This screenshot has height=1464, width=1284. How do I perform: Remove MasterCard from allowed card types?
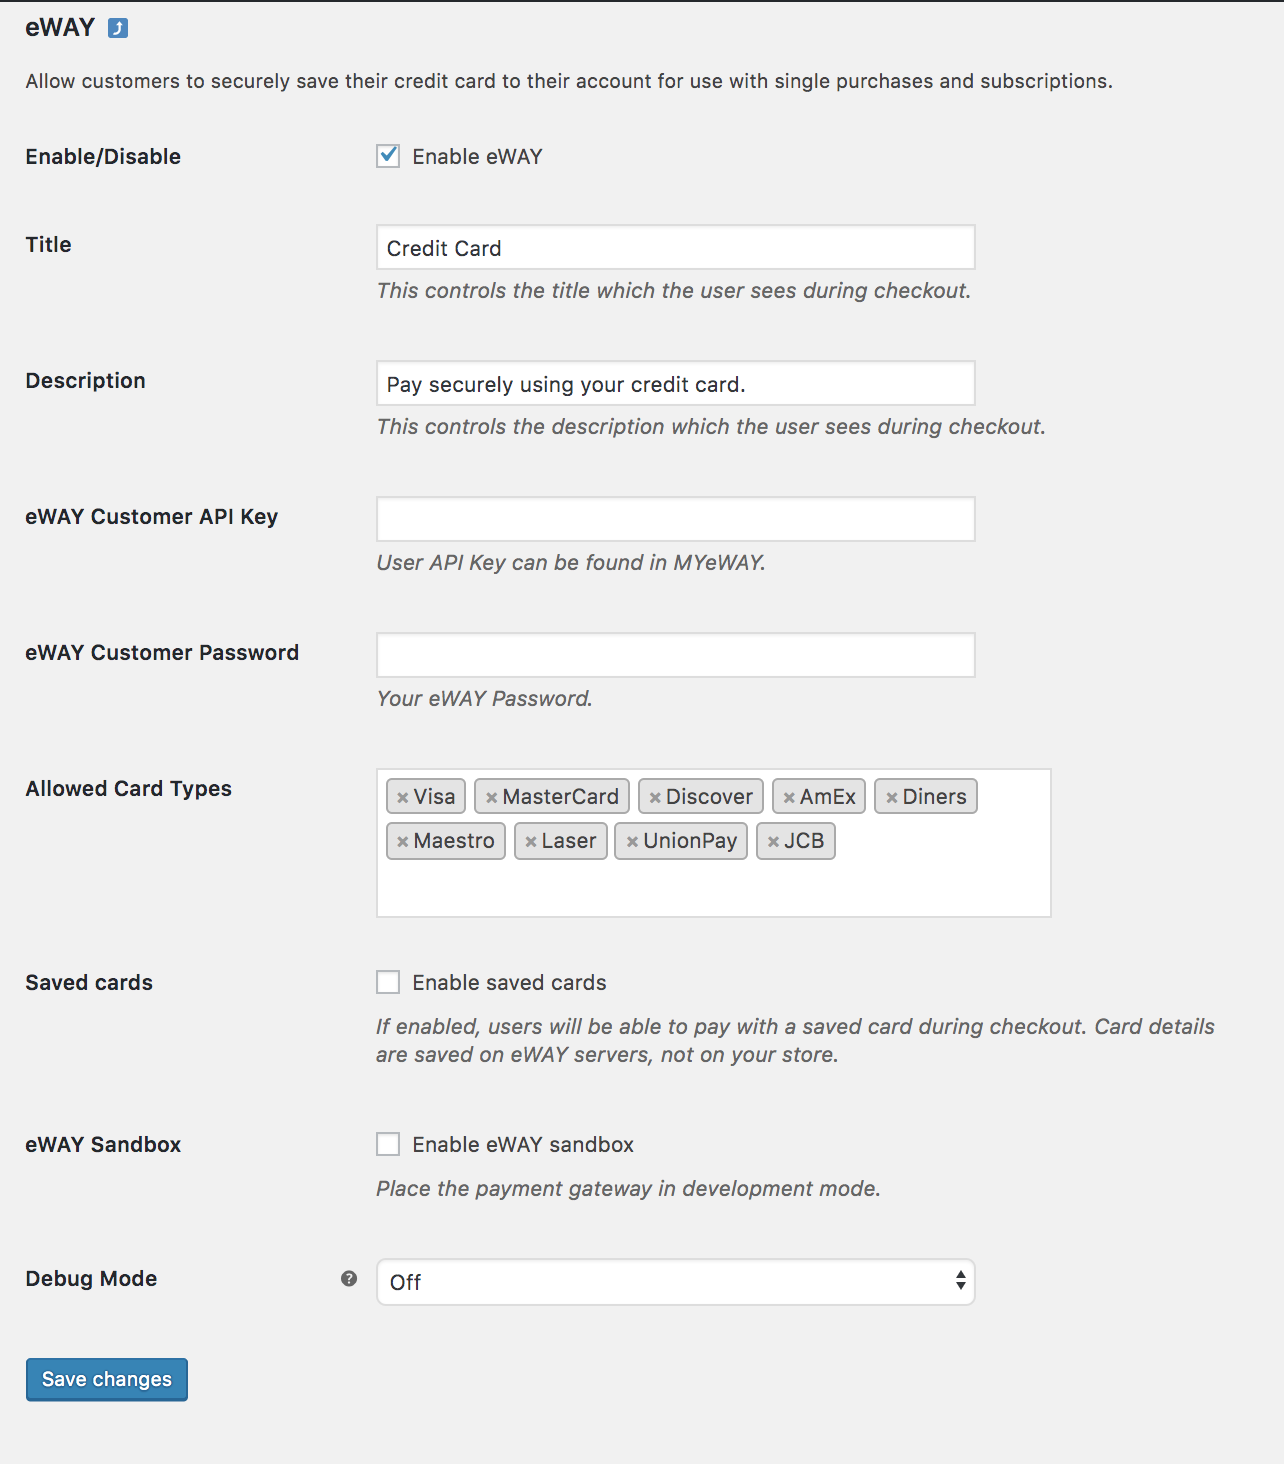click(x=491, y=796)
